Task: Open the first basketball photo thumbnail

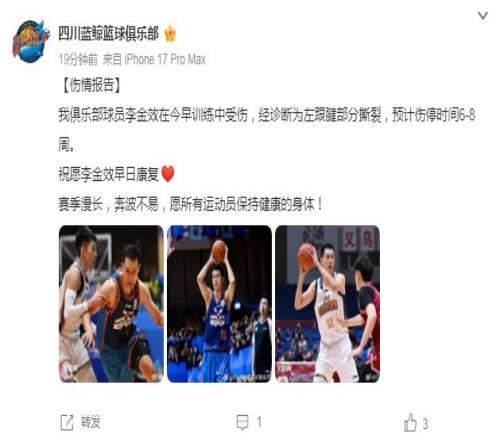Action: 111,304
